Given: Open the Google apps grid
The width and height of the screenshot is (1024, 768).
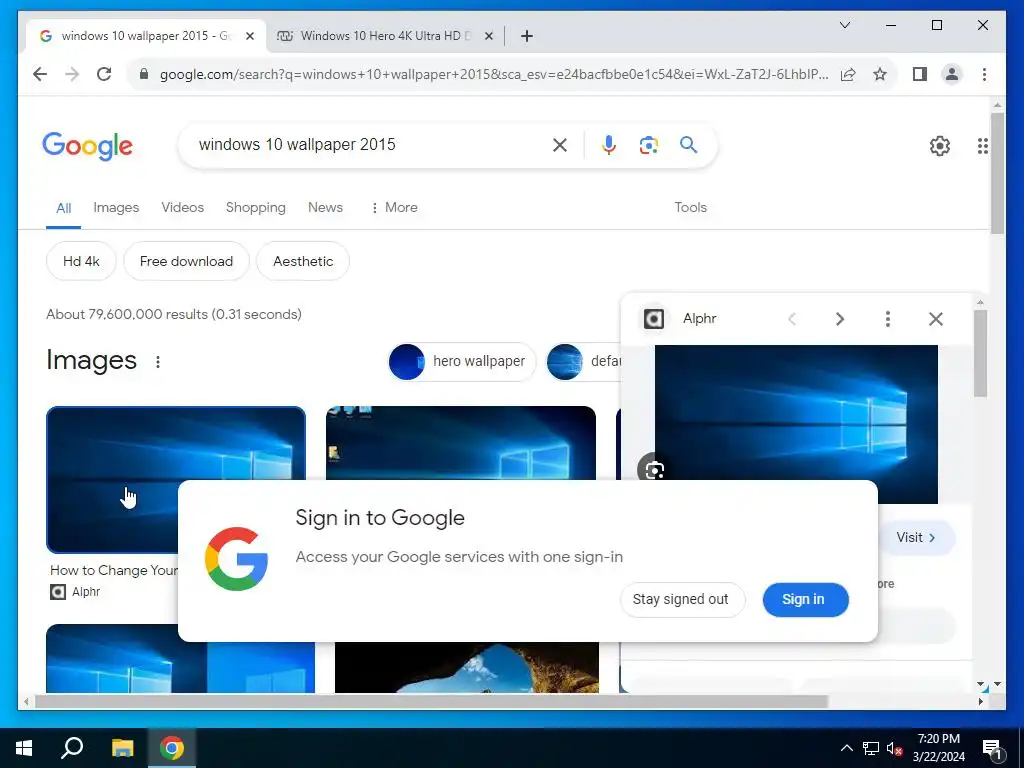Looking at the screenshot, I should tap(982, 146).
